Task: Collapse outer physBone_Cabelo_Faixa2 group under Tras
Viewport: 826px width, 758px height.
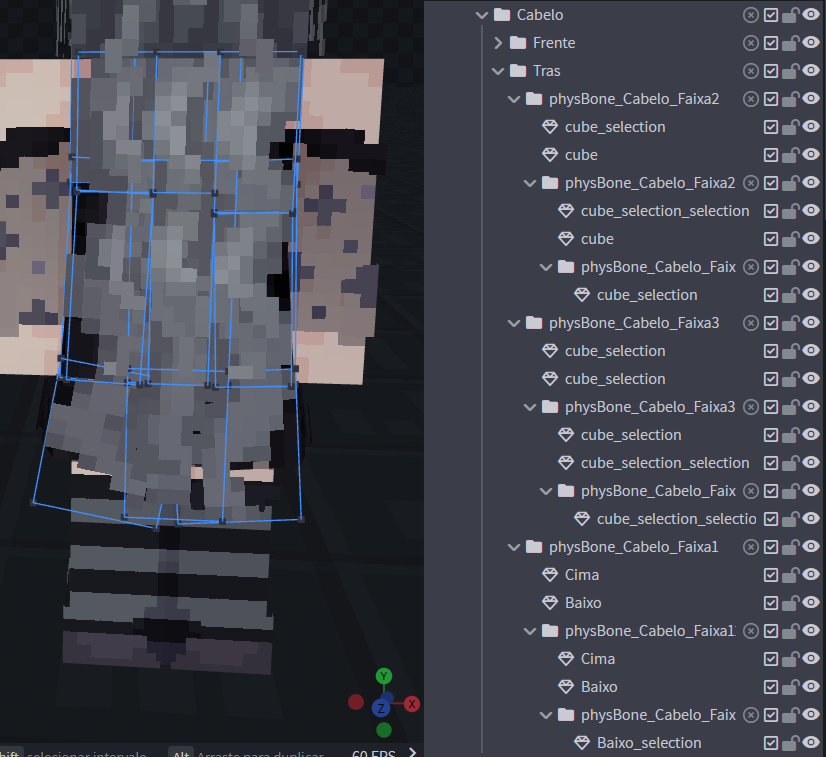Action: pyautogui.click(x=514, y=99)
